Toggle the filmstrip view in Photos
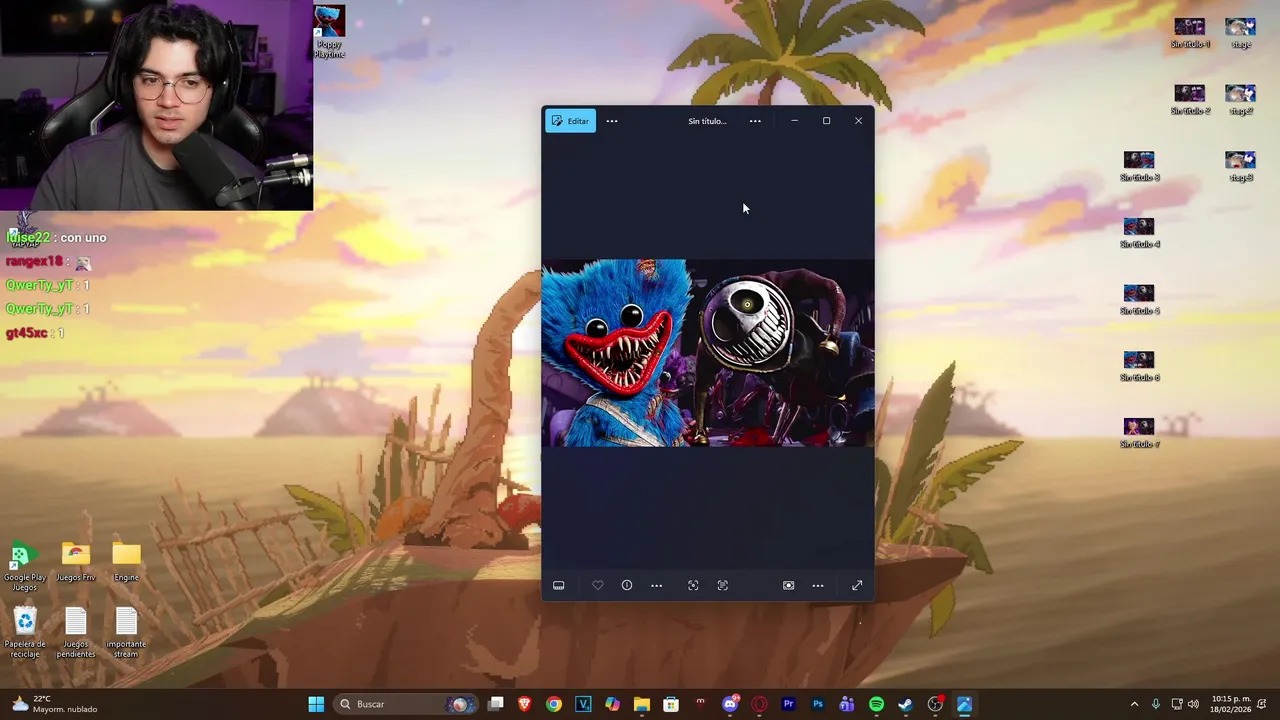 point(559,585)
